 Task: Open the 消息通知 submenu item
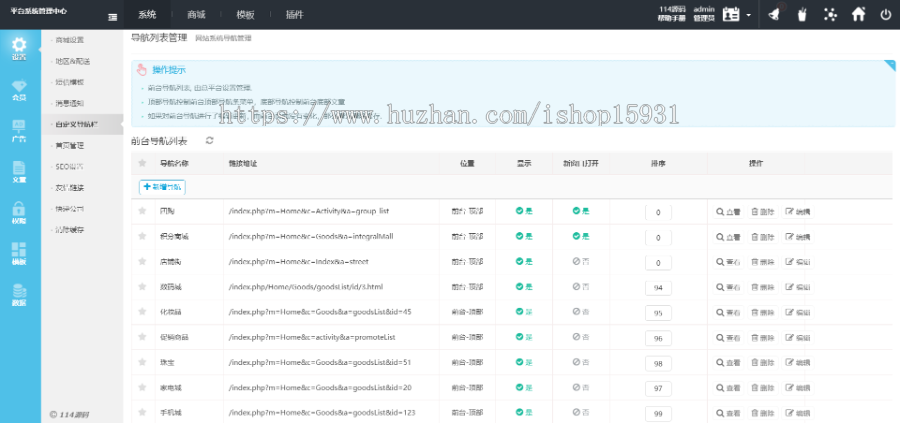69,103
